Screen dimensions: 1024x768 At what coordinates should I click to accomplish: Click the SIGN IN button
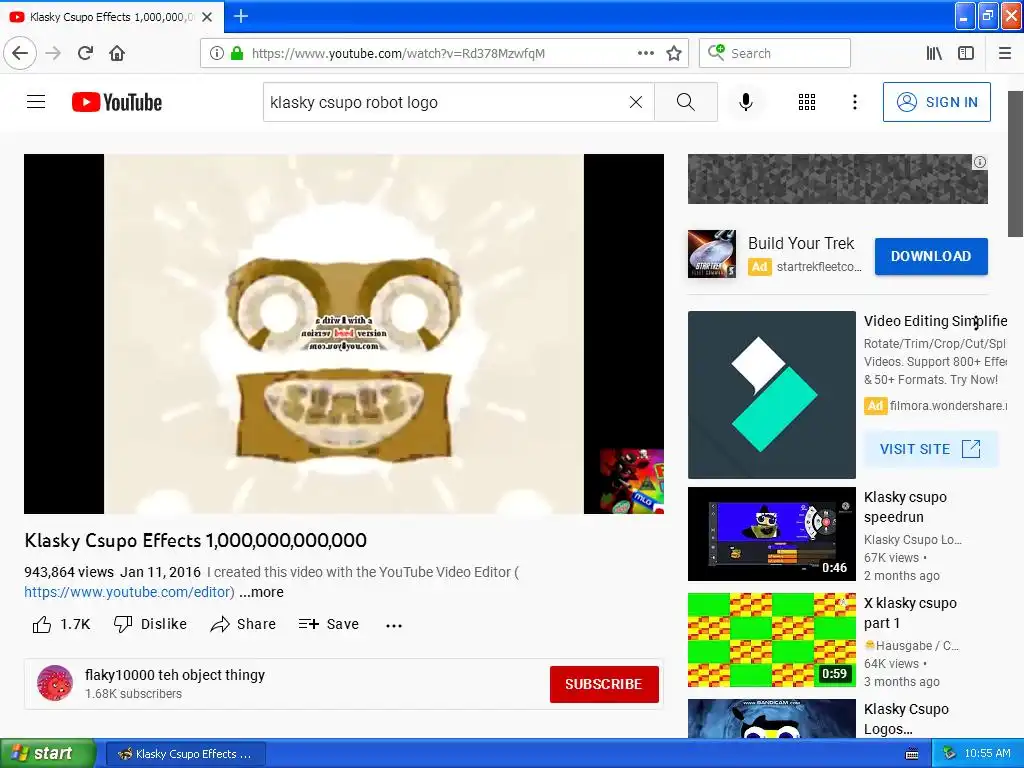pyautogui.click(x=936, y=102)
